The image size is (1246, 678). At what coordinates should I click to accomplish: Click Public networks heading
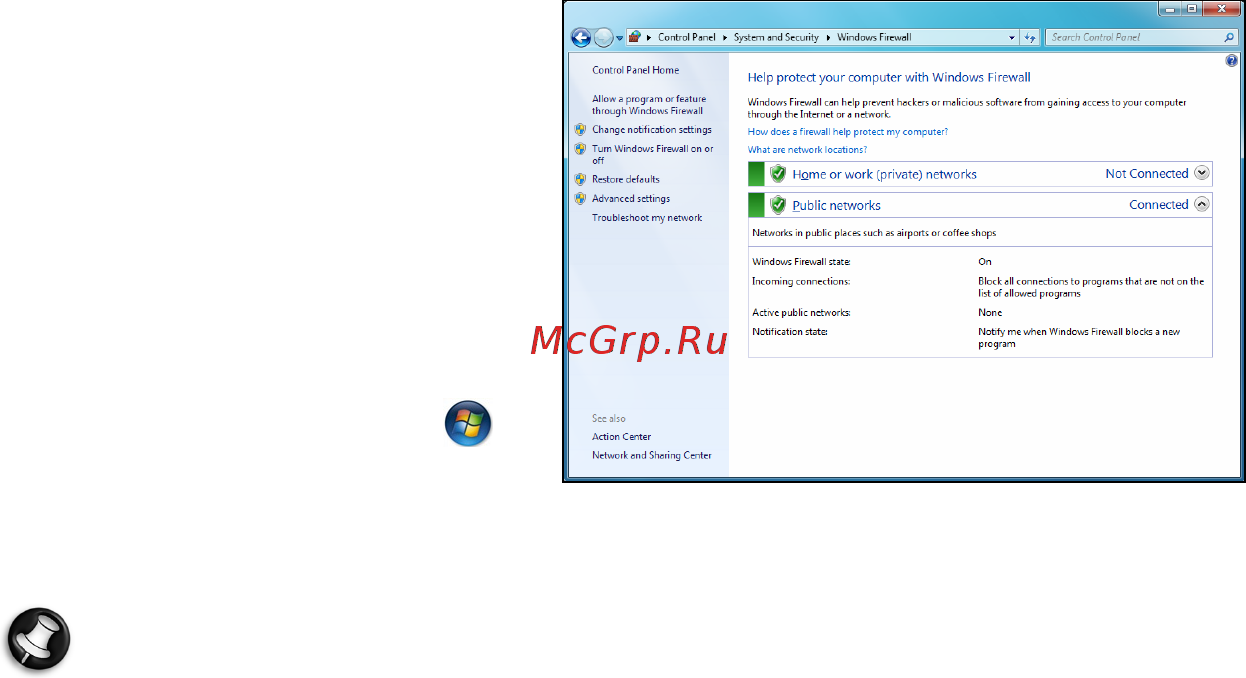pos(836,205)
